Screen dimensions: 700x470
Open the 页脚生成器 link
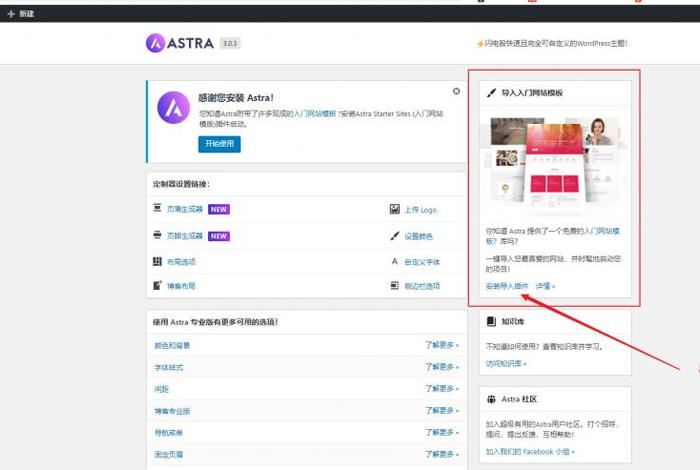[x=185, y=236]
